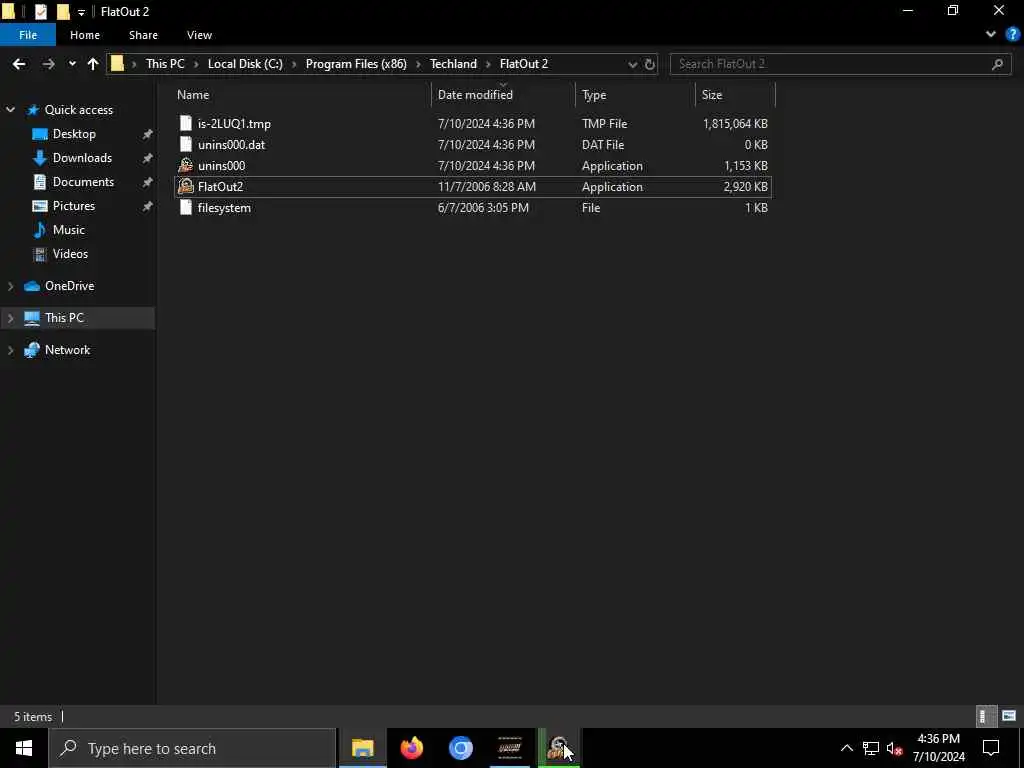
Task: Click the volume muted tray icon
Action: pos(894,748)
